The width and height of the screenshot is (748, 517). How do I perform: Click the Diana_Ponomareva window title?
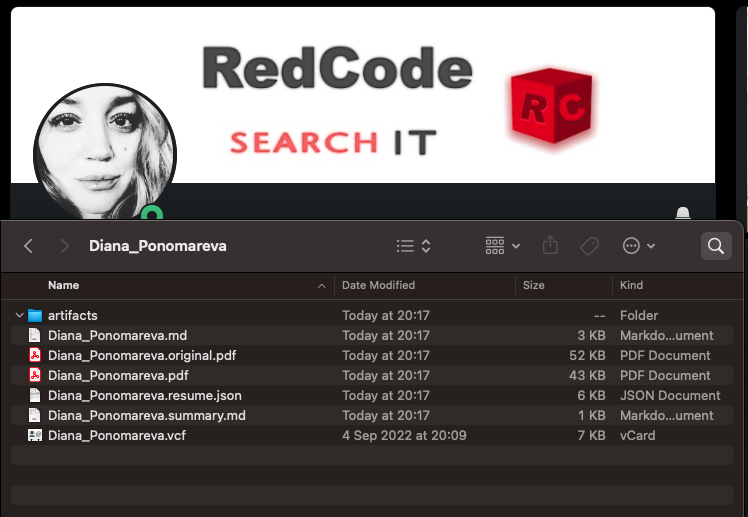tap(157, 246)
